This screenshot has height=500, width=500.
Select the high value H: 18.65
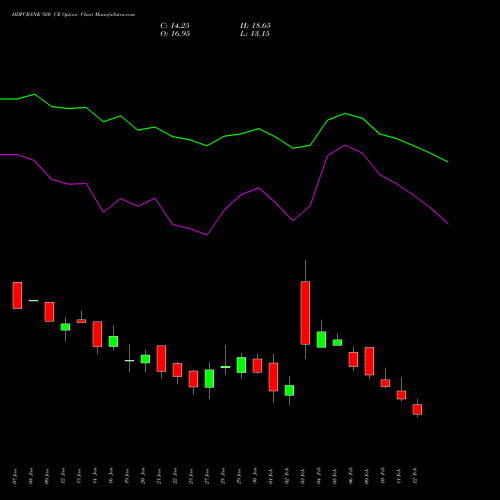[x=255, y=26]
